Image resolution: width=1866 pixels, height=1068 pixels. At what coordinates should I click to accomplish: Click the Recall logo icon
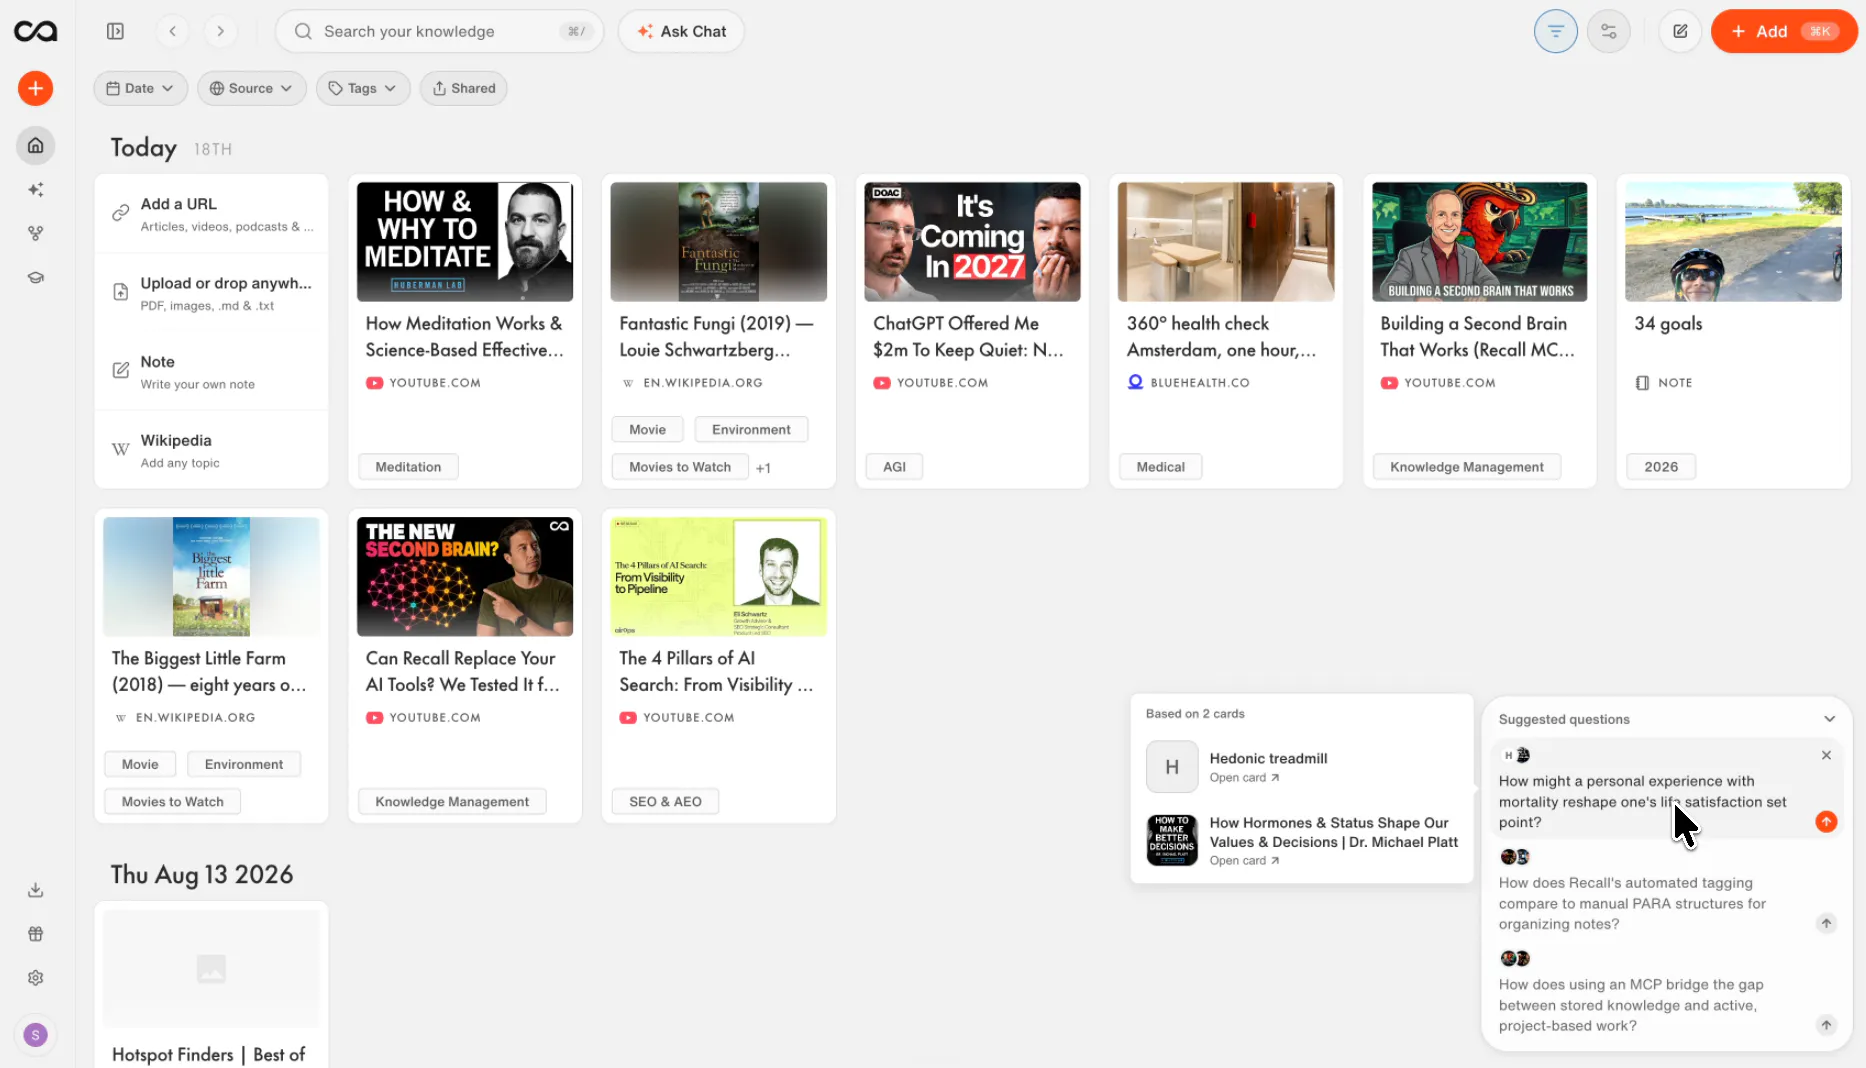tap(35, 32)
